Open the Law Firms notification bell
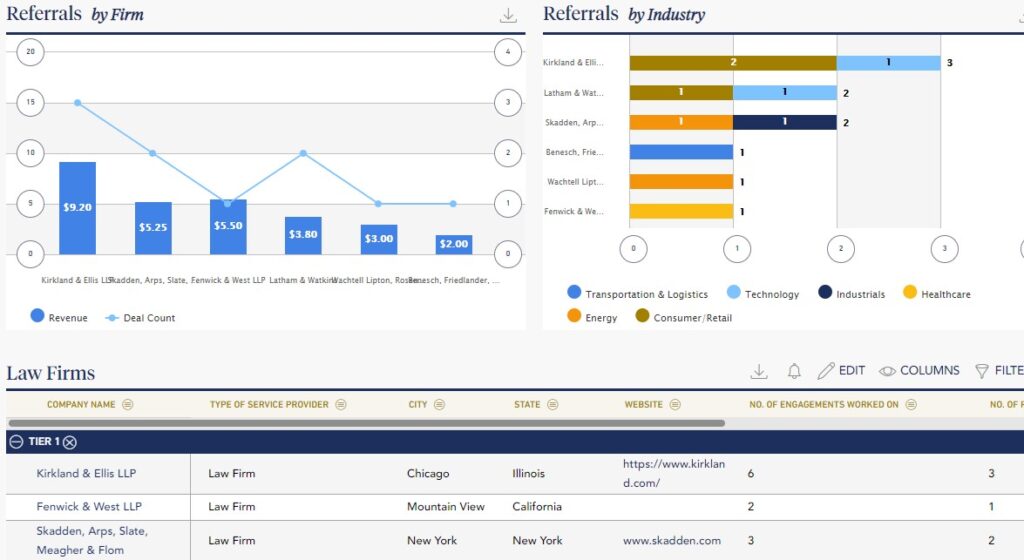This screenshot has height=560, width=1024. coord(794,371)
